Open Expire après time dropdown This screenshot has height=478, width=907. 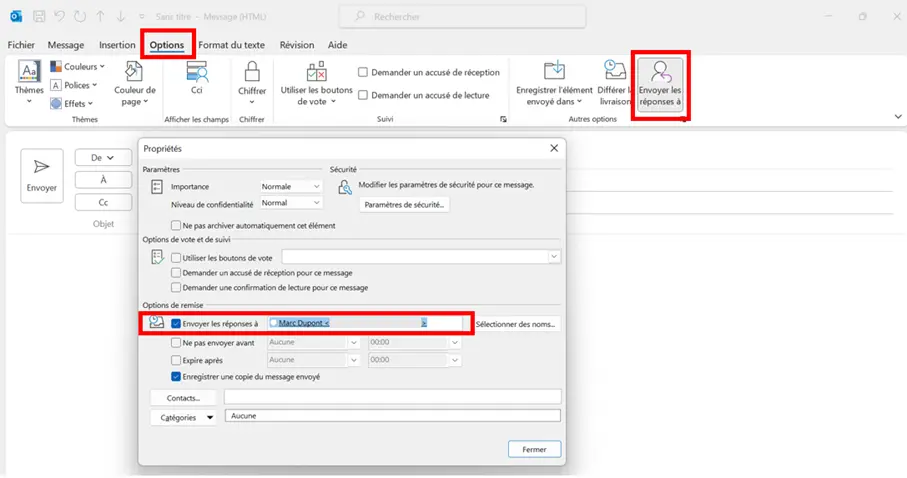click(x=455, y=360)
